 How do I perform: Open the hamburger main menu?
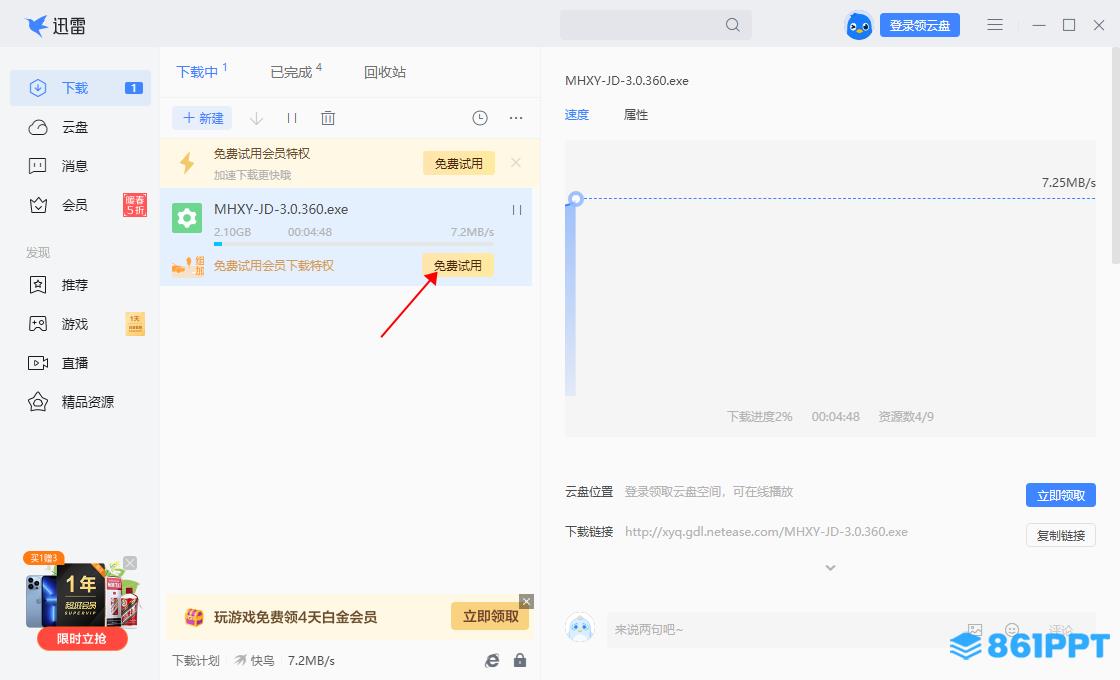click(995, 25)
